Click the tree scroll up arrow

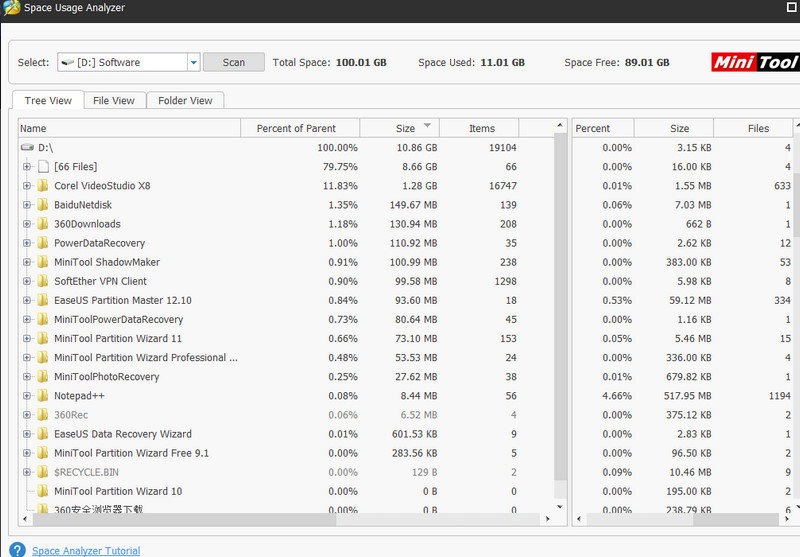(560, 125)
